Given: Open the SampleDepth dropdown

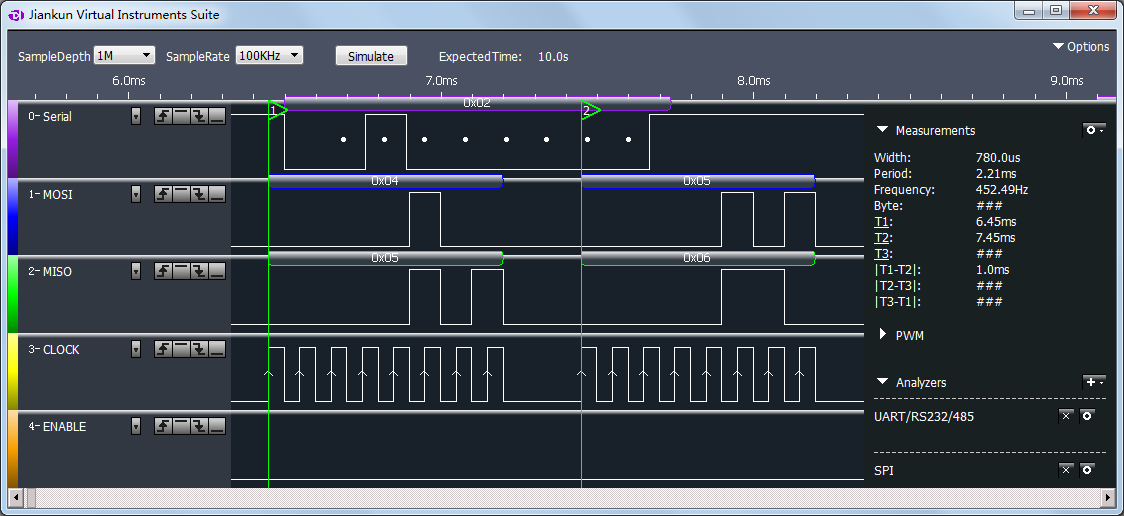Looking at the screenshot, I should [x=125, y=56].
